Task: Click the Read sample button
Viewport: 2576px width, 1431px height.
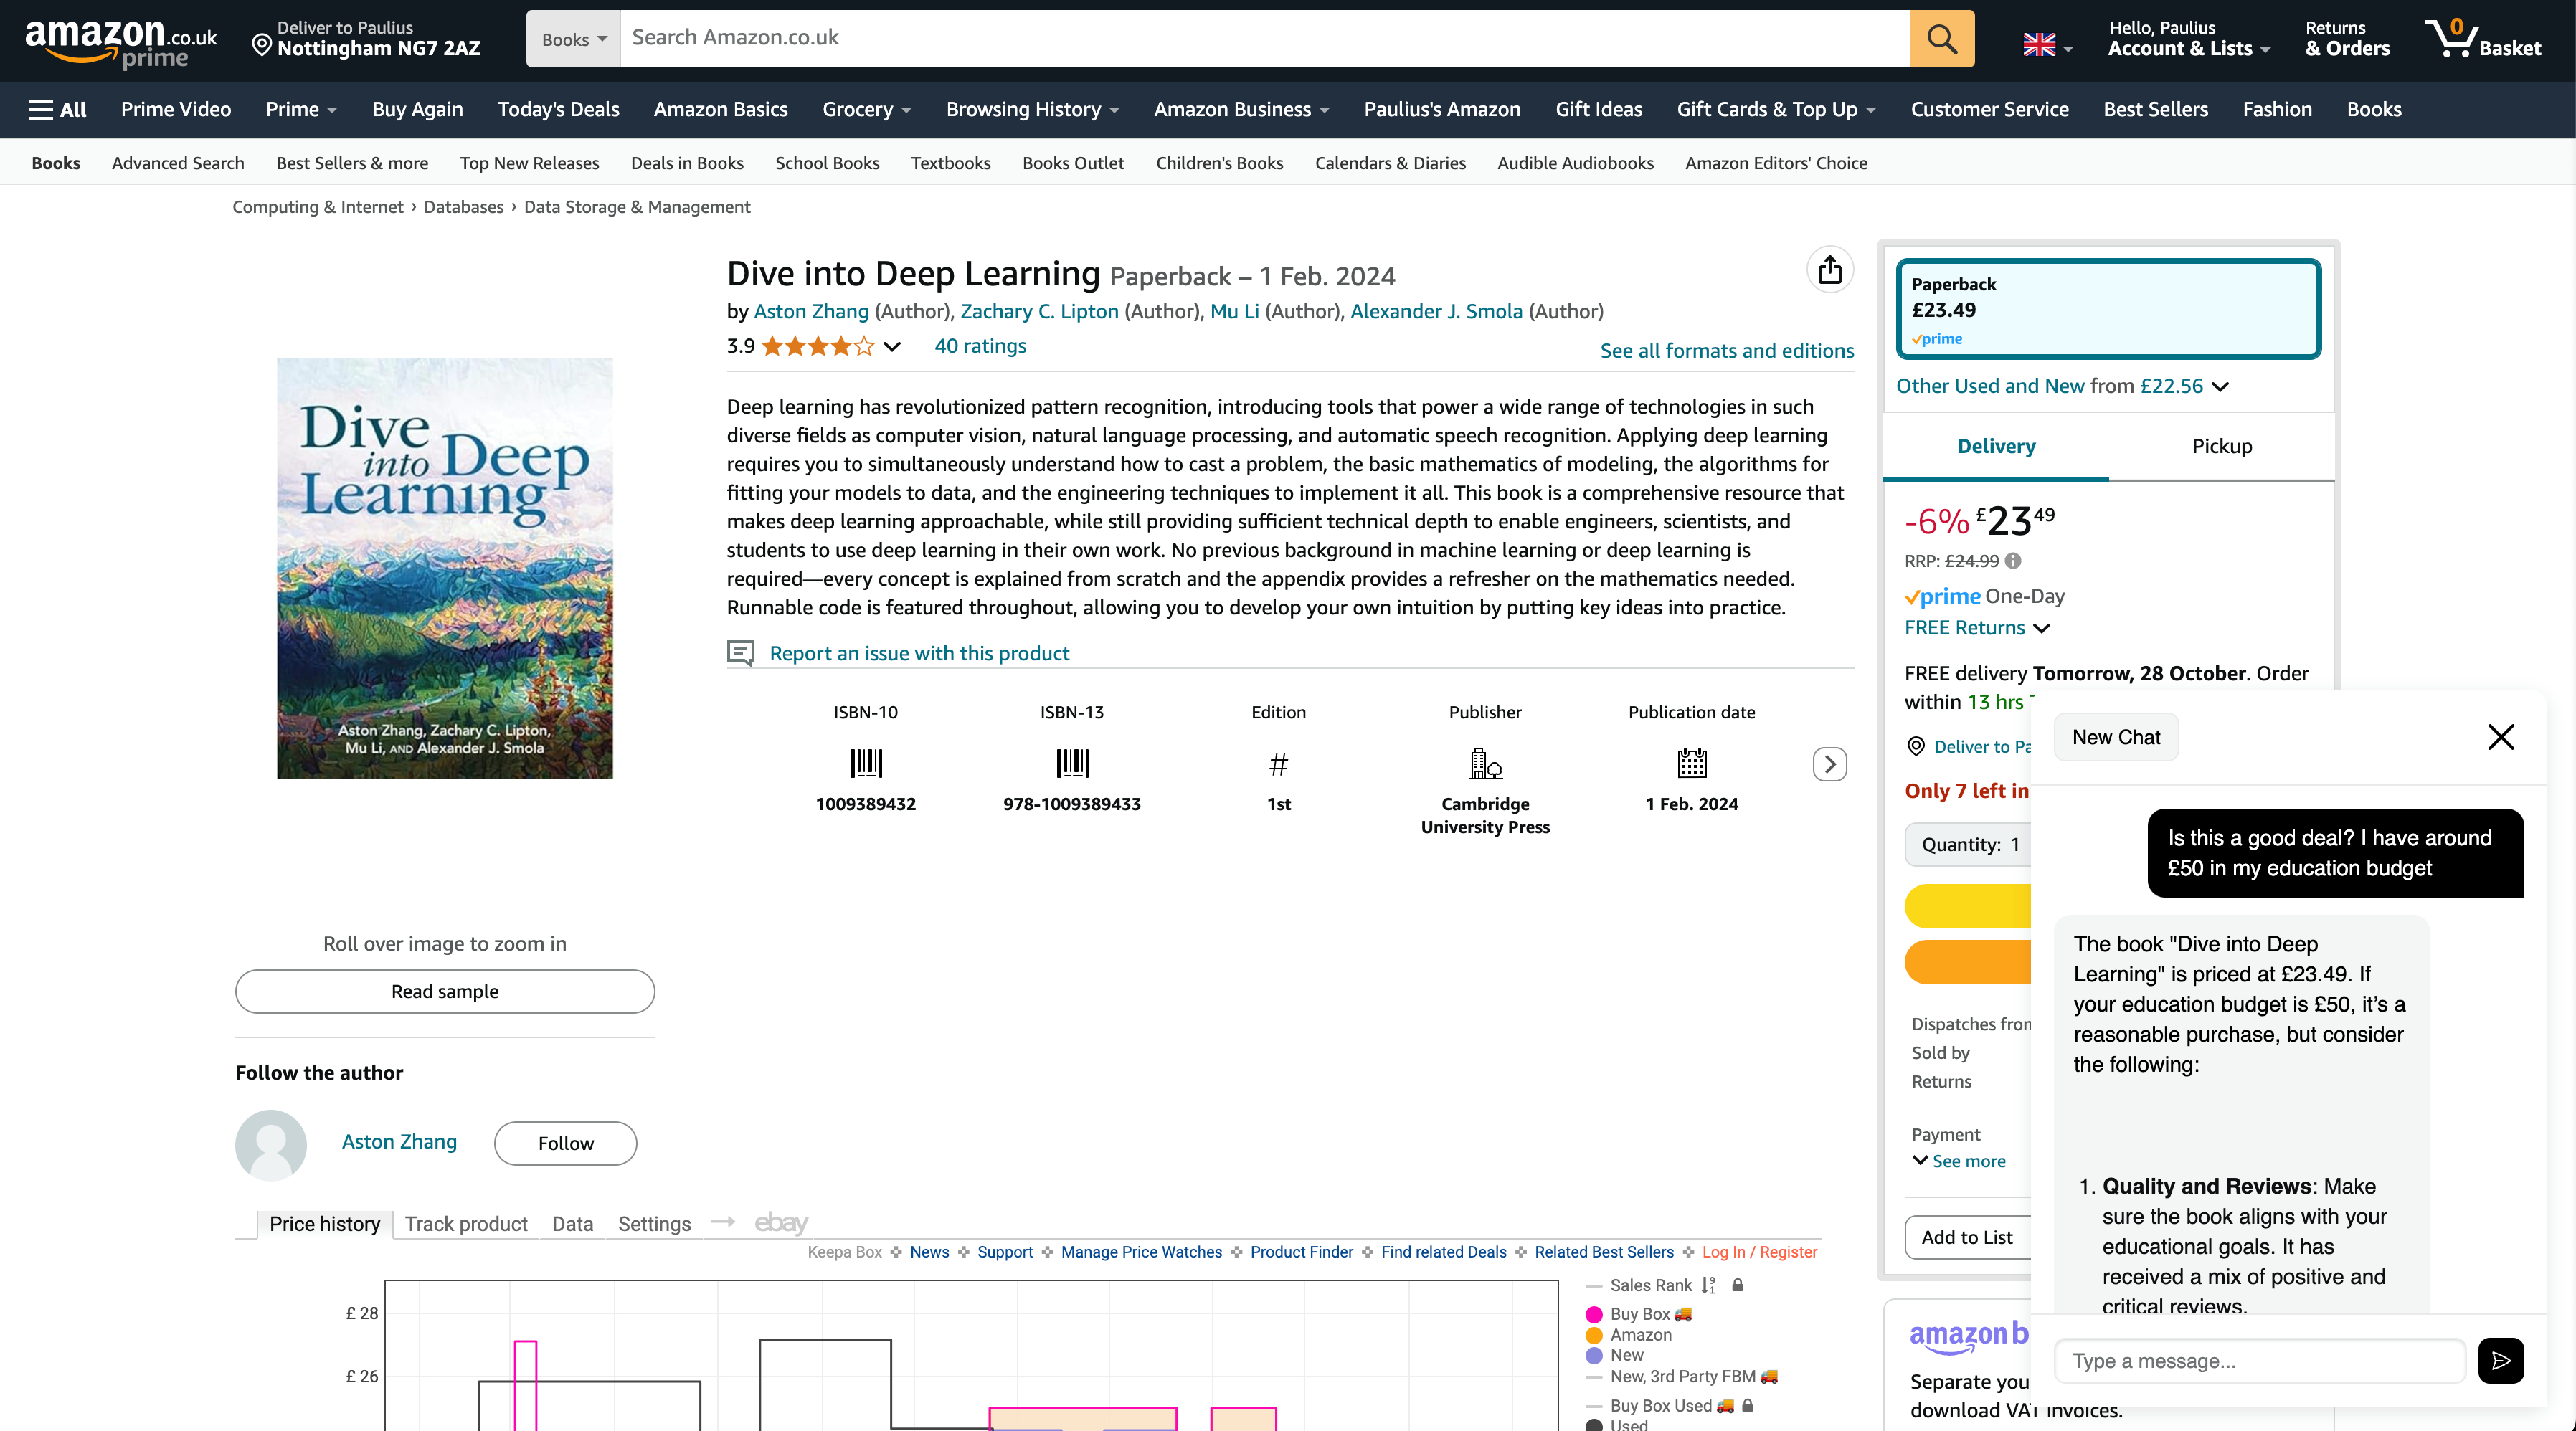Action: 444,991
